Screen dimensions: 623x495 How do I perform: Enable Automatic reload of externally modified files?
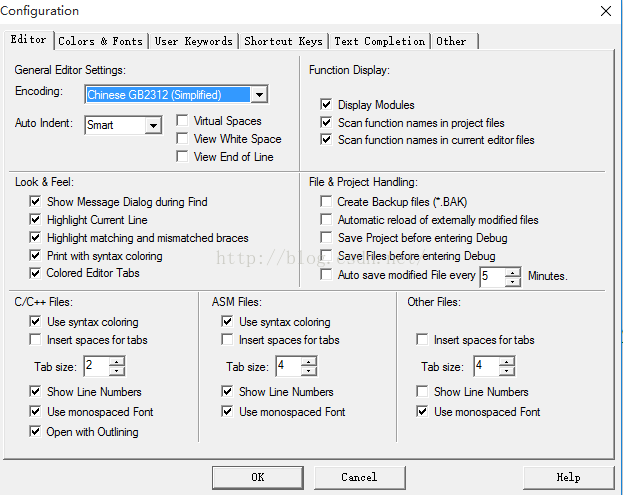[326, 219]
